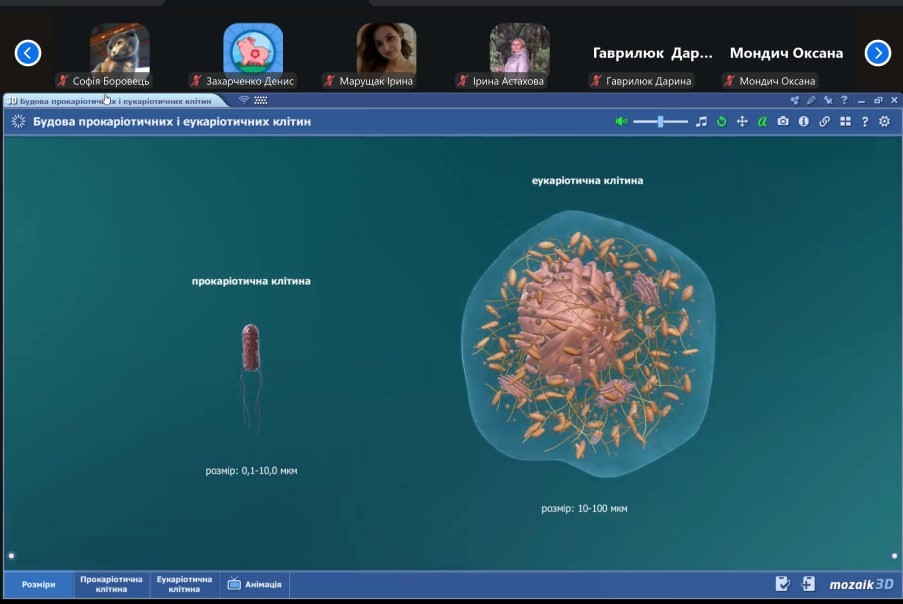This screenshot has height=604, width=903.
Task: Select the four-arrow move tool
Action: pos(742,121)
